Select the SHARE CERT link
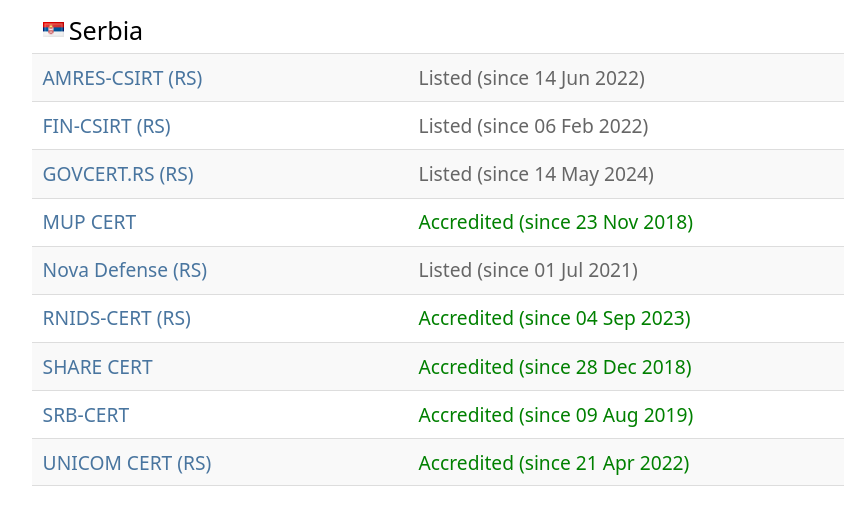Image resolution: width=858 pixels, height=506 pixels. click(97, 367)
